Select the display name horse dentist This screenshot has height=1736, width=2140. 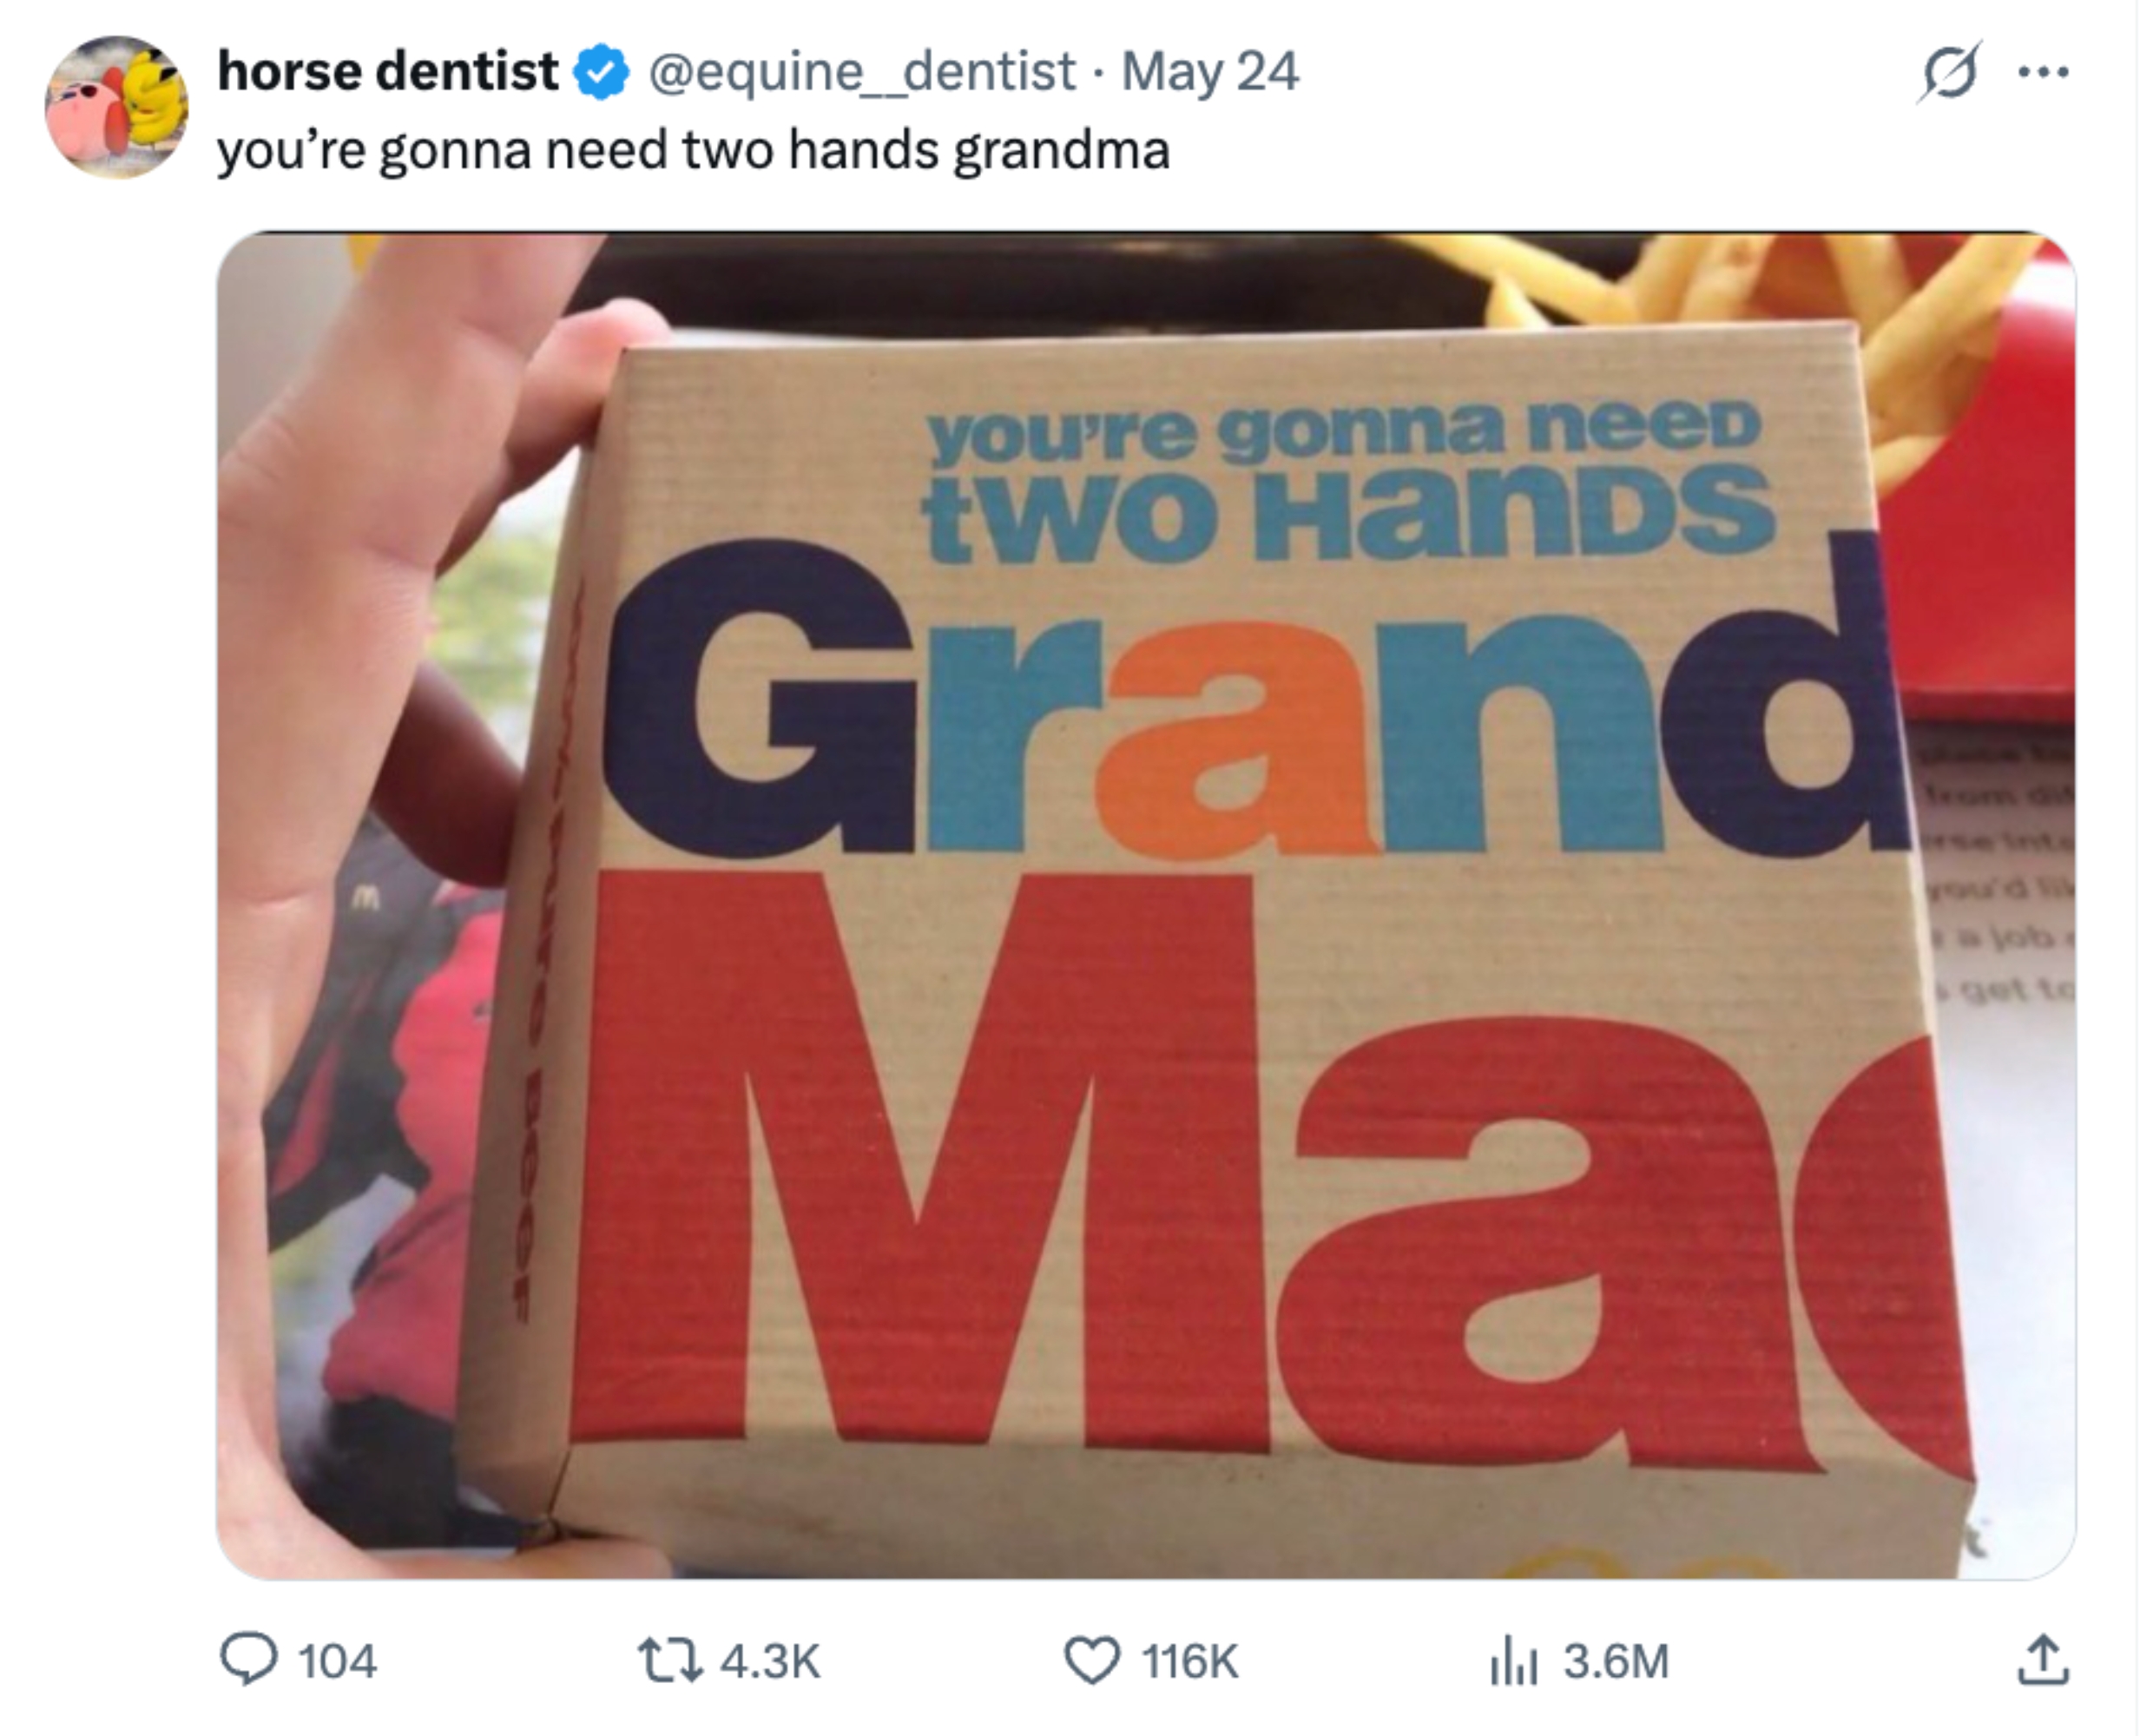[x=385, y=72]
